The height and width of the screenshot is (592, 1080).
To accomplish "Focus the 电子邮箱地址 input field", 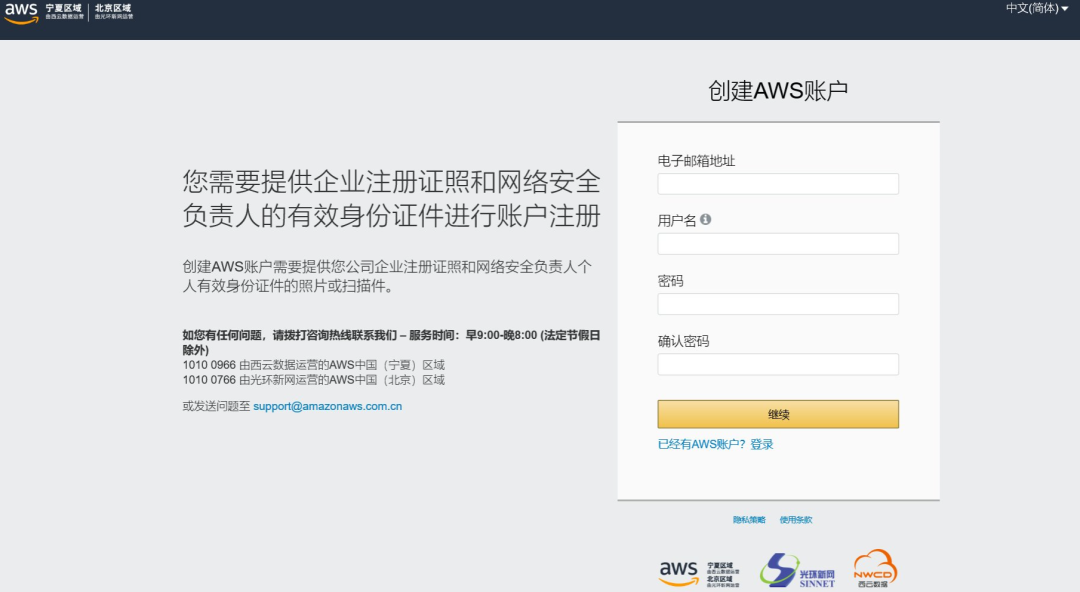I will pyautogui.click(x=778, y=184).
